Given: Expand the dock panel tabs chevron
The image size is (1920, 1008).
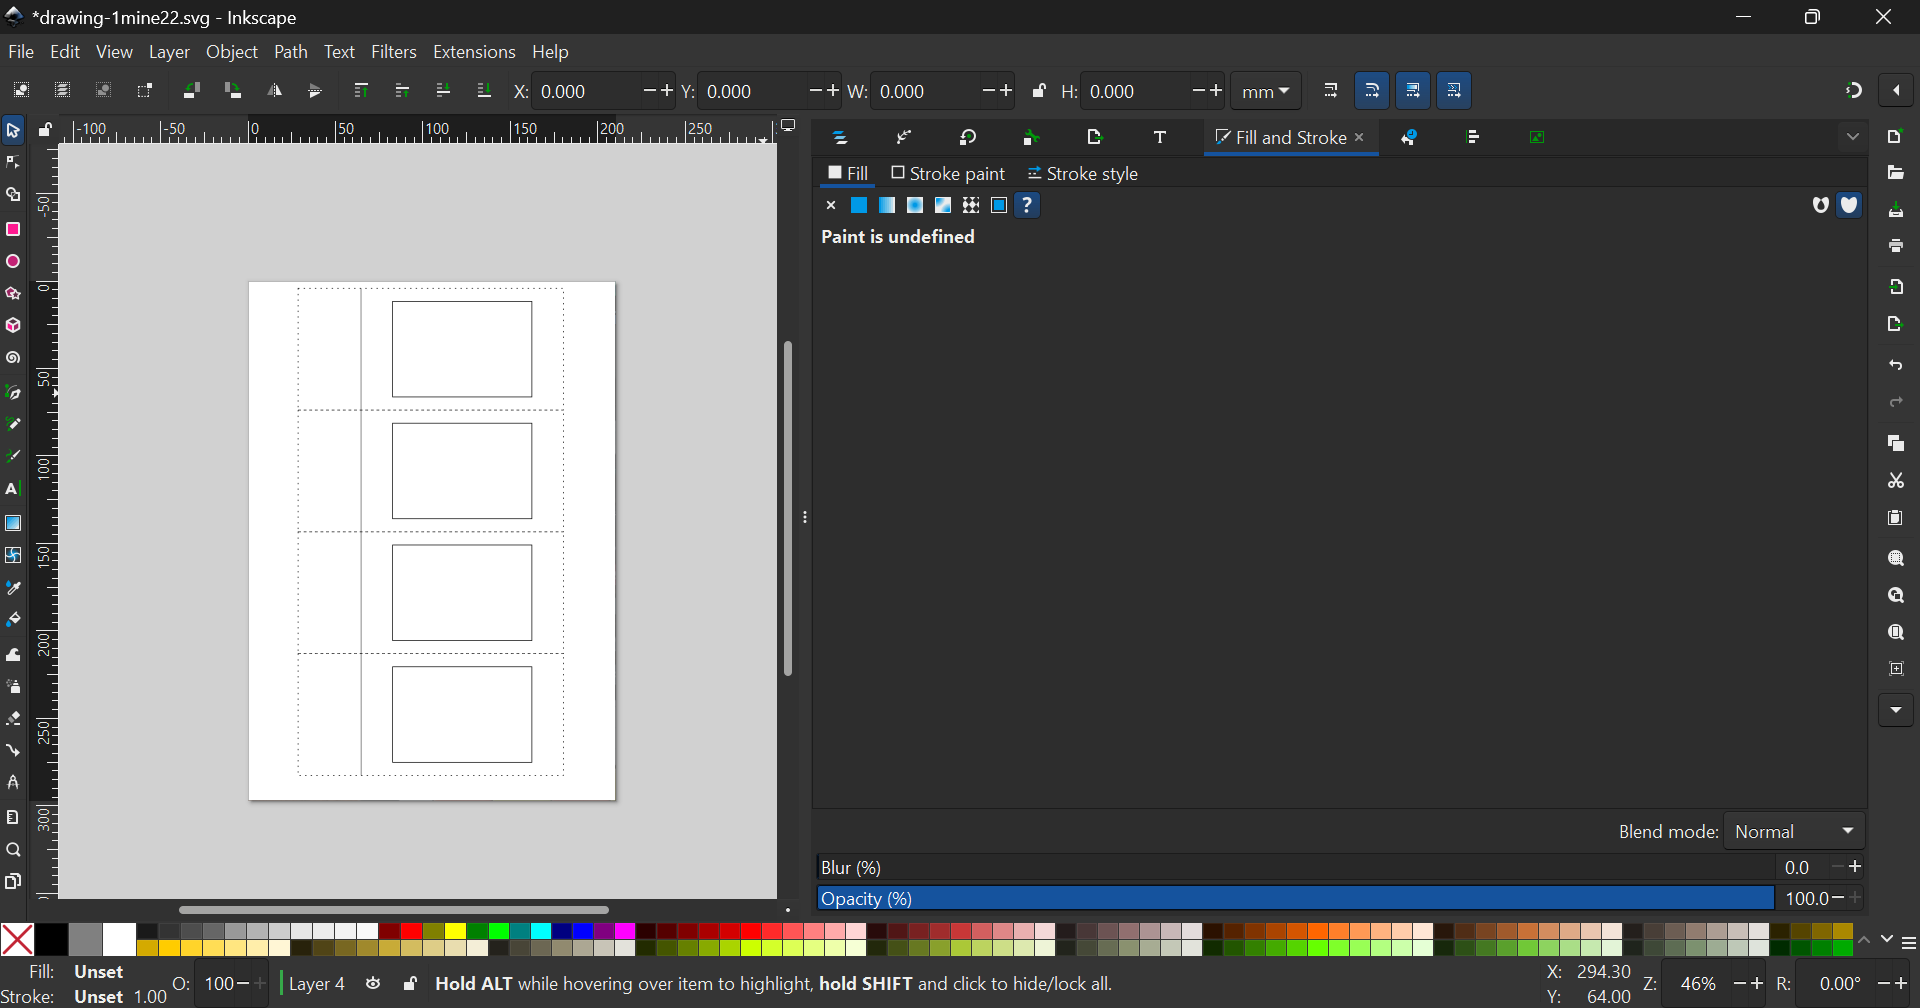Looking at the screenshot, I should pyautogui.click(x=1853, y=137).
